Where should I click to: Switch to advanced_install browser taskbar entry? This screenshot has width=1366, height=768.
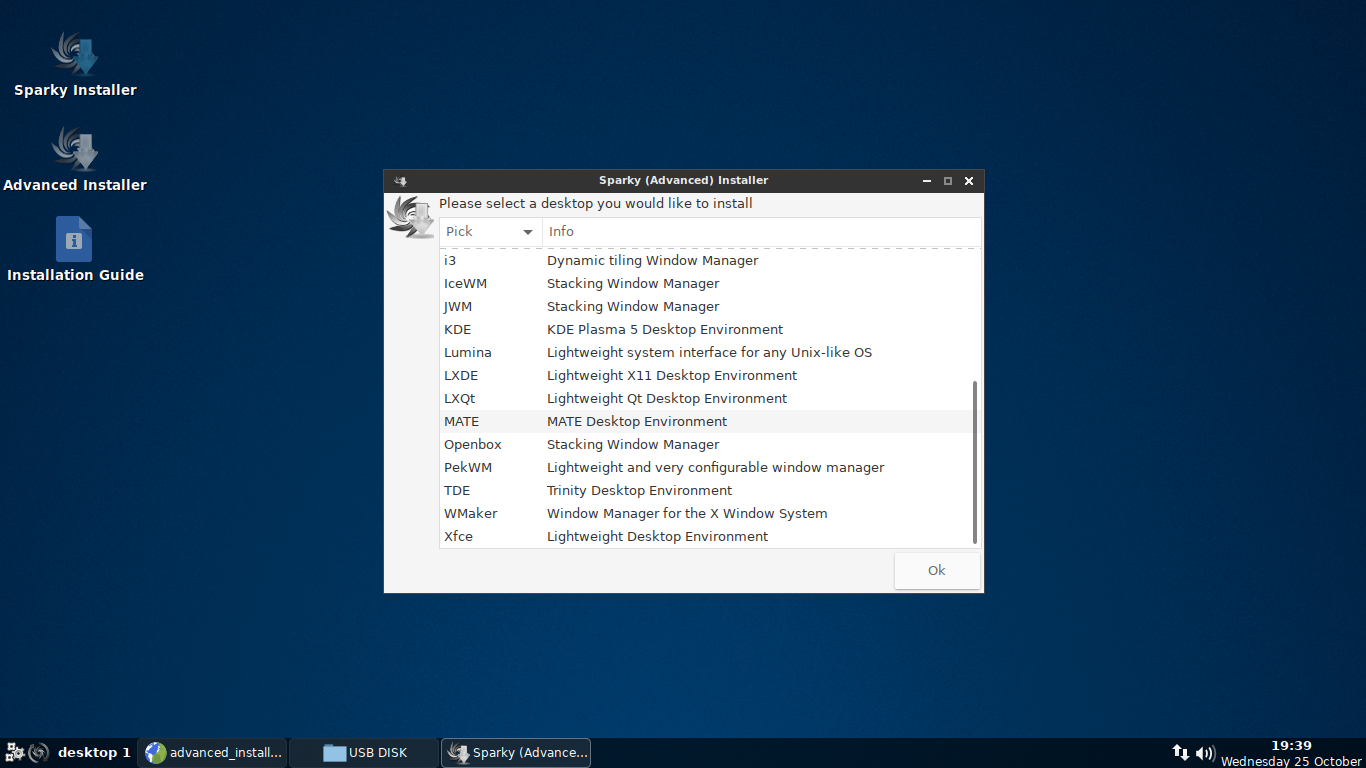pyautogui.click(x=213, y=752)
